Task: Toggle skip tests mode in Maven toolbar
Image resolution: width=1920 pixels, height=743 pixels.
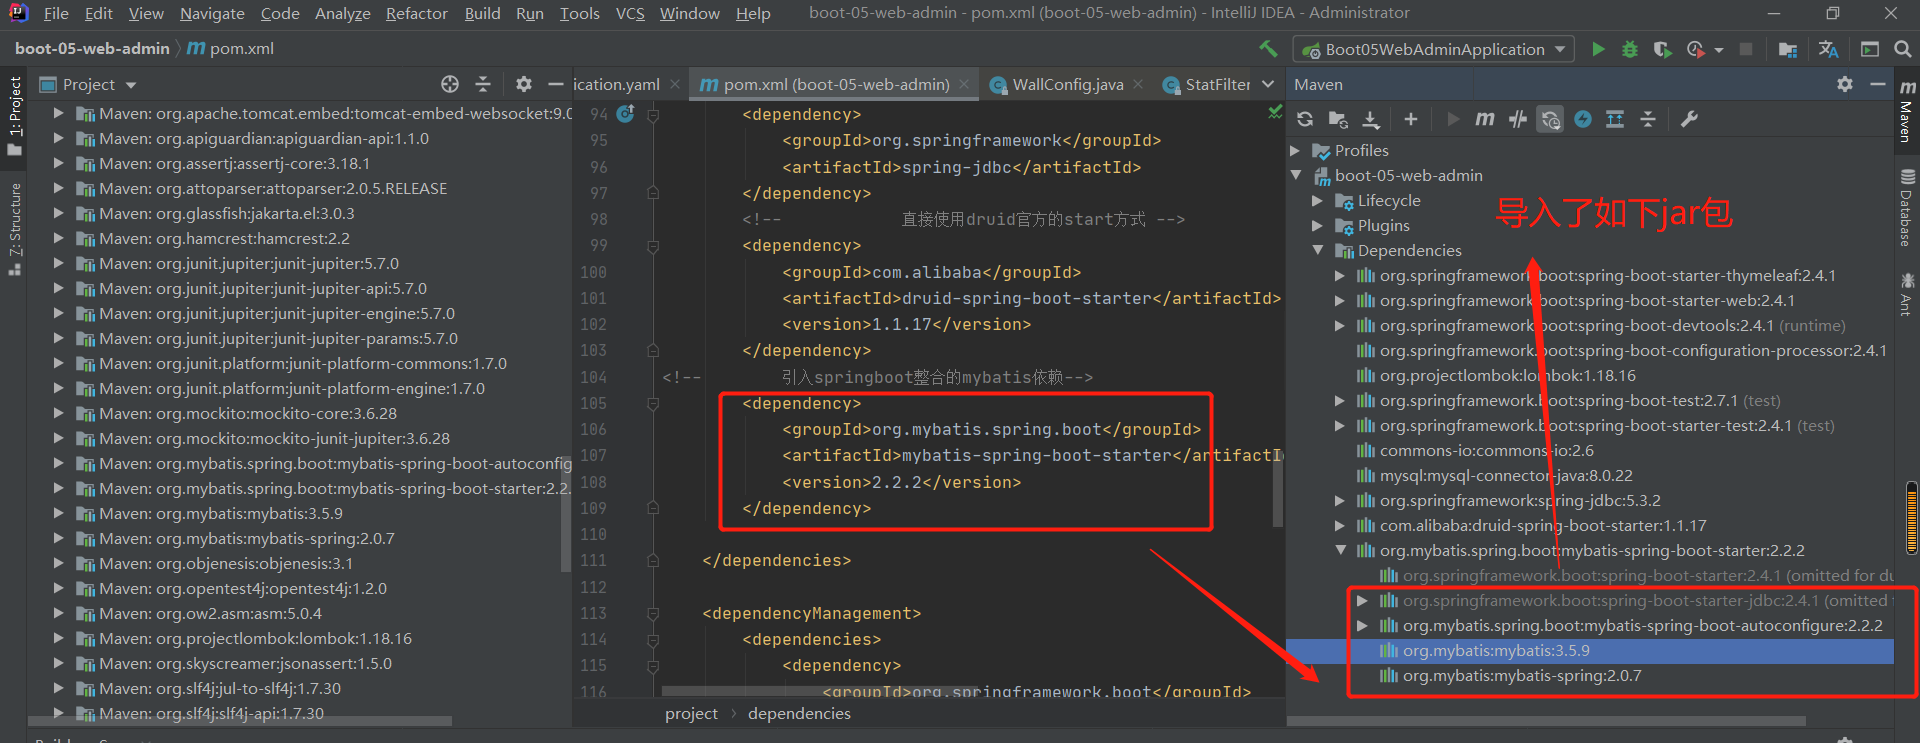Action: 1550,120
